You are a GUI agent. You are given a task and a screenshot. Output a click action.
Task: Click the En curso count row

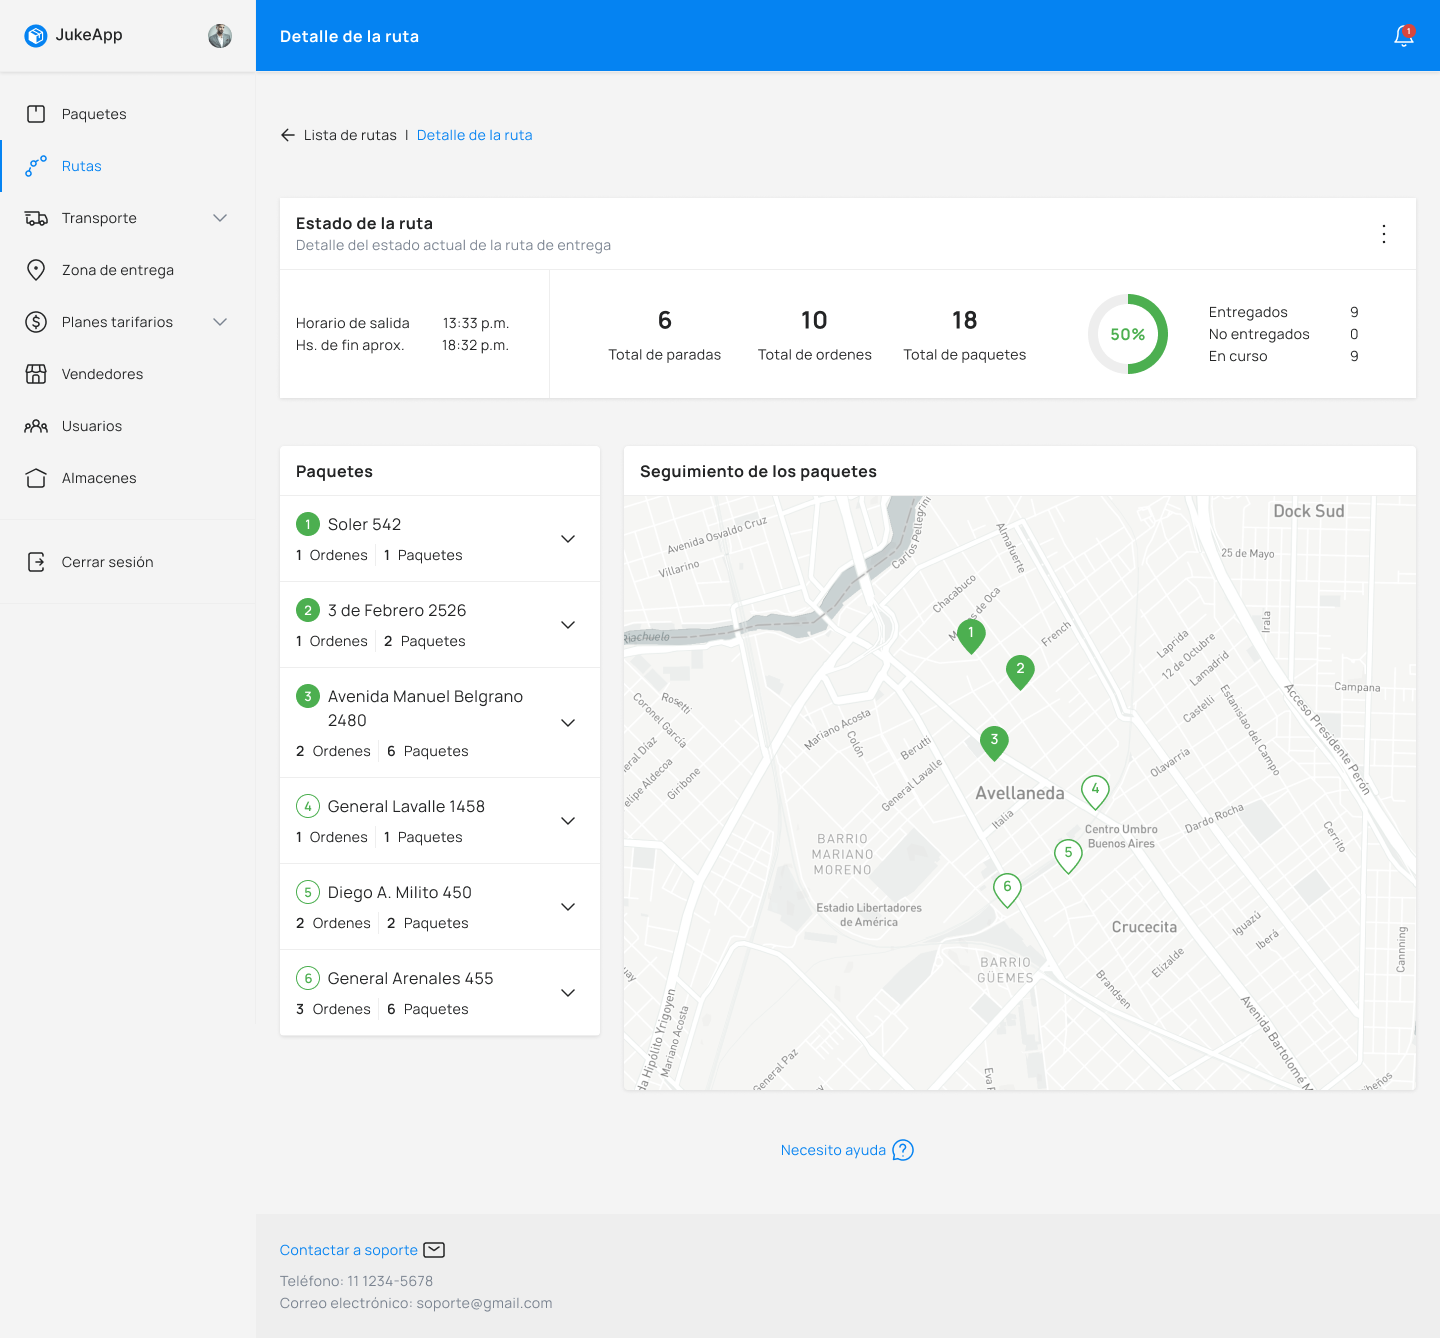tap(1284, 356)
